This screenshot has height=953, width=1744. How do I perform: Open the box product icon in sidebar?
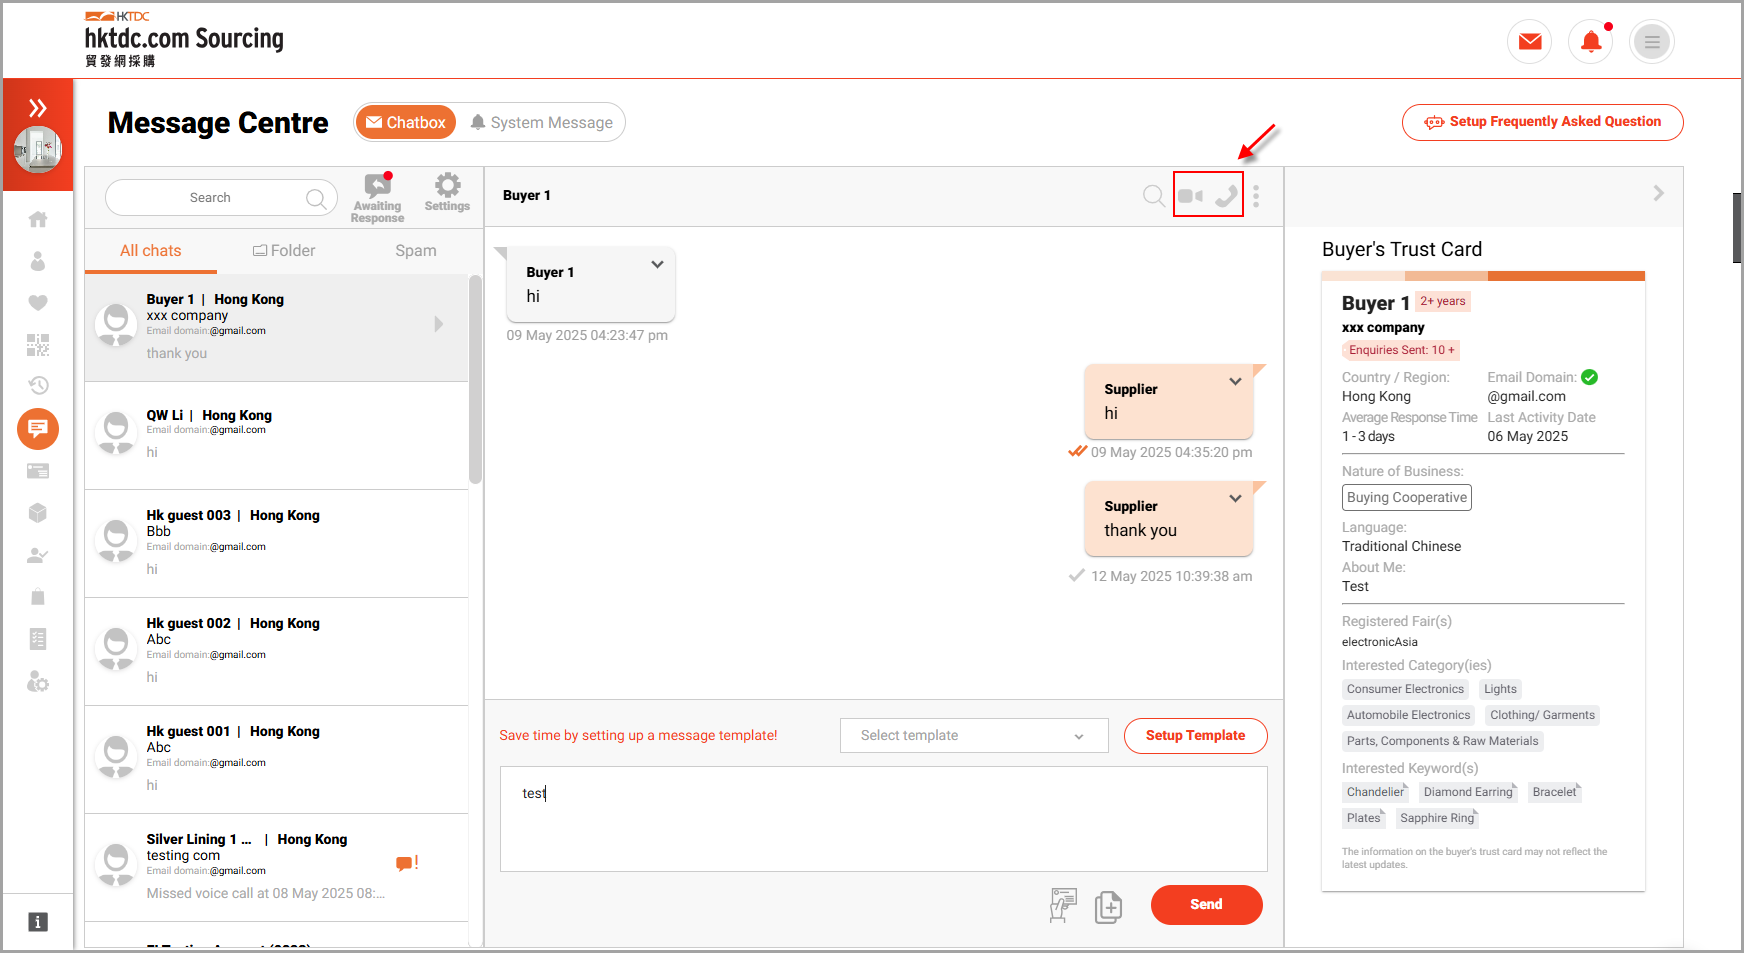click(x=38, y=513)
